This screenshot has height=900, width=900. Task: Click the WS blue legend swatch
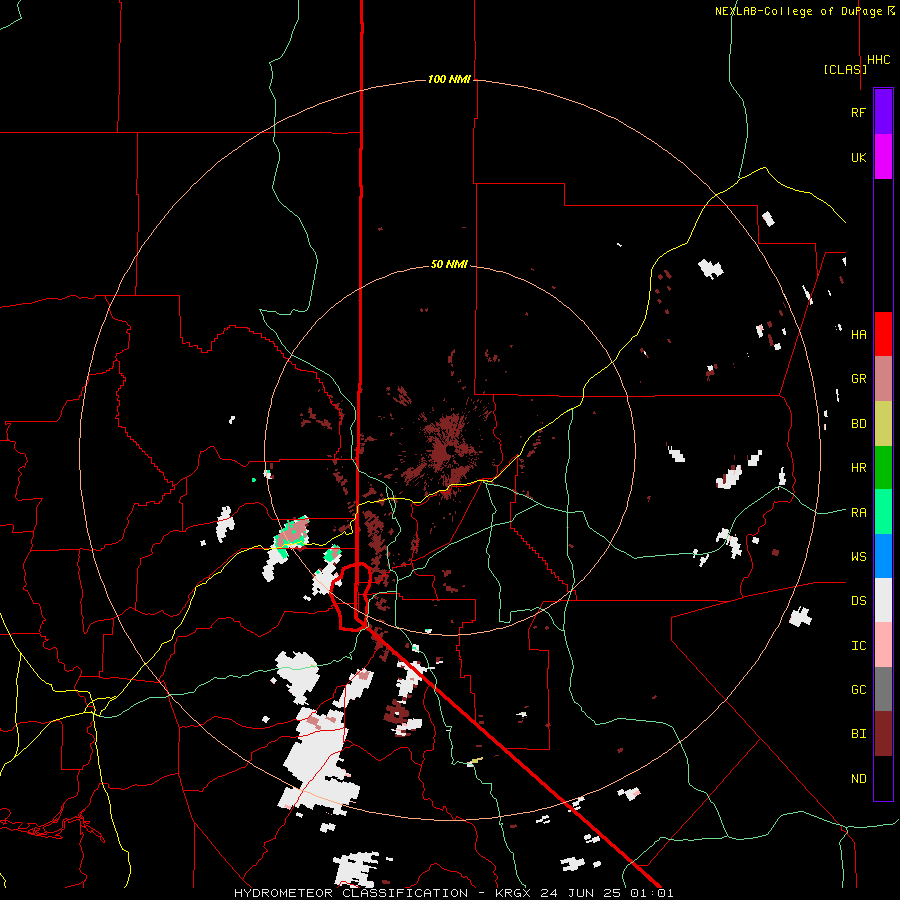point(883,556)
